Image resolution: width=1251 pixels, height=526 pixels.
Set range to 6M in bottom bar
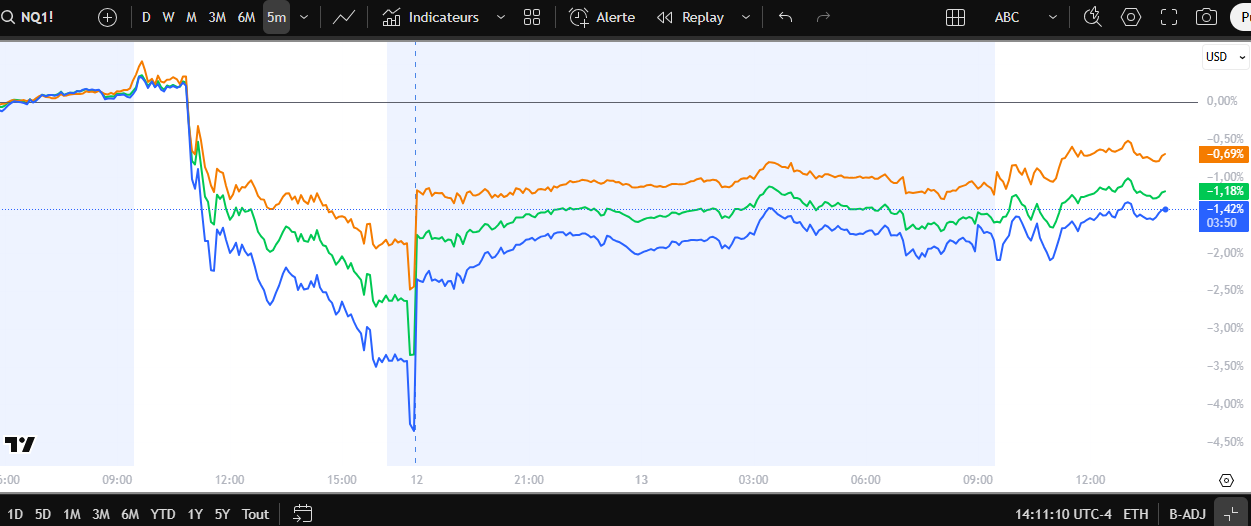coord(130,514)
